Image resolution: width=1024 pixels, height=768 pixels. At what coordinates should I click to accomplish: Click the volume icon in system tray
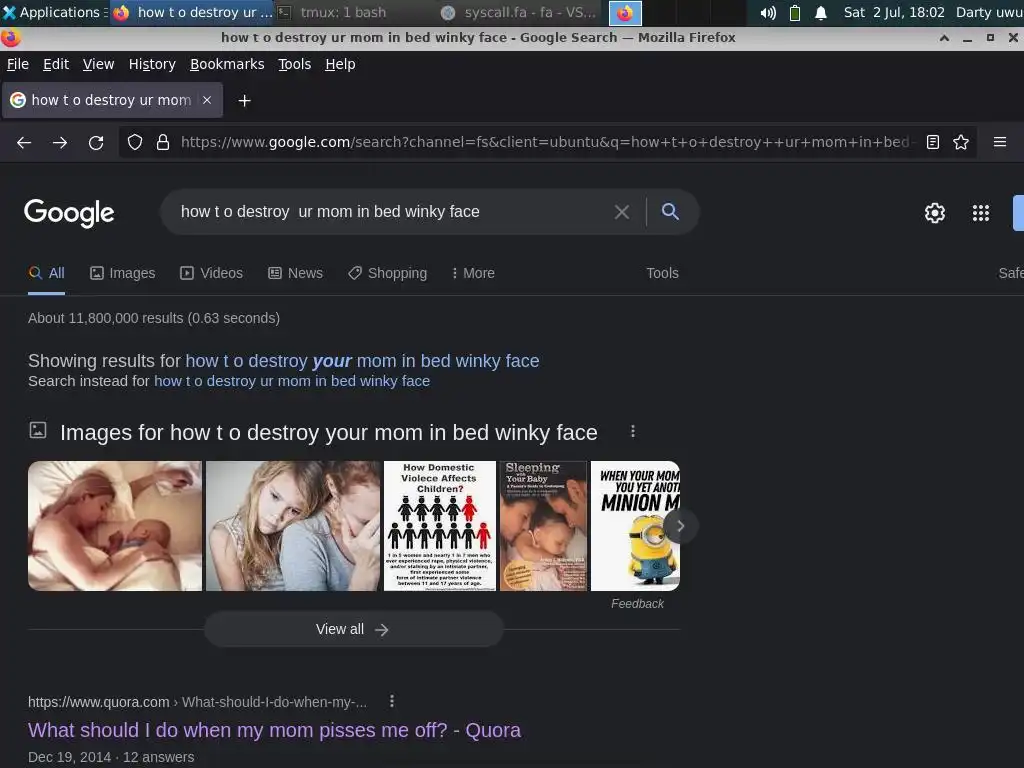(x=768, y=12)
